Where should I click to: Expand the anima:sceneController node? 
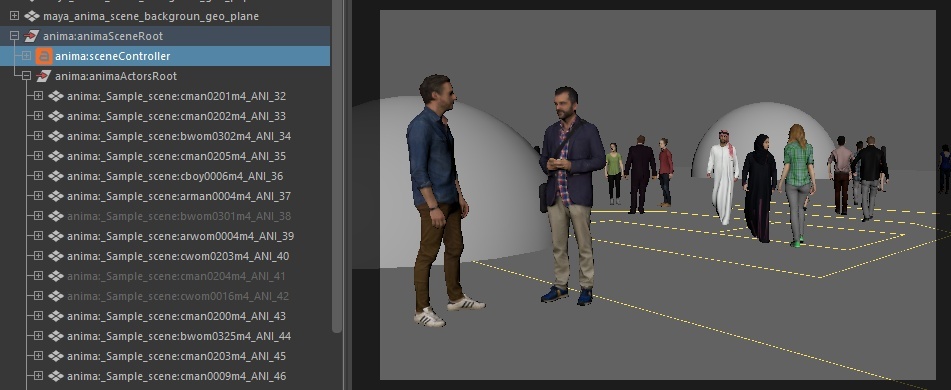[26, 56]
